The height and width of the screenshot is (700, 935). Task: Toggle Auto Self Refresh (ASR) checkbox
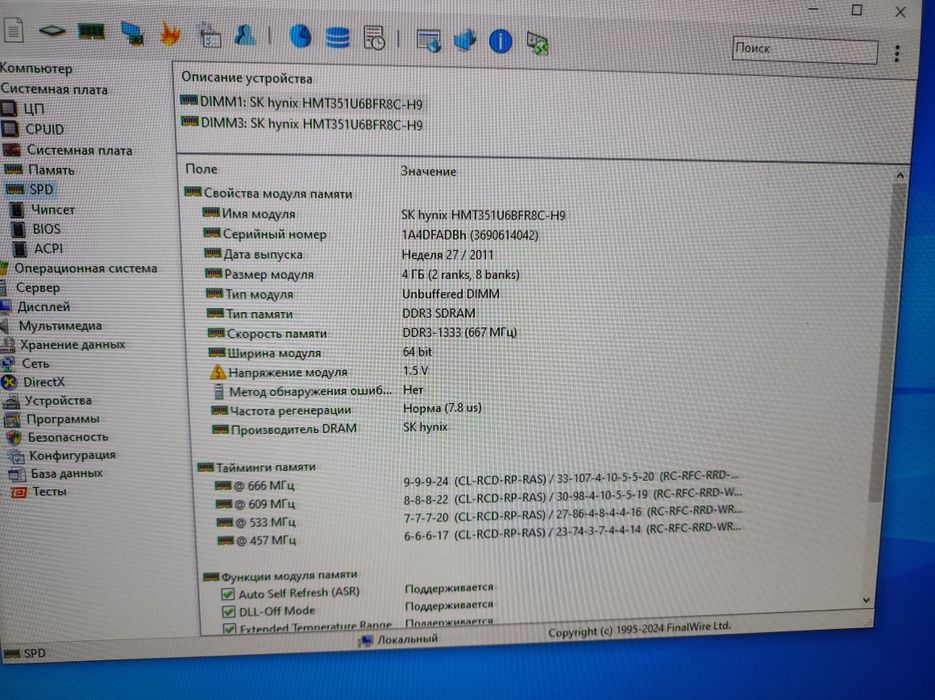(228, 594)
